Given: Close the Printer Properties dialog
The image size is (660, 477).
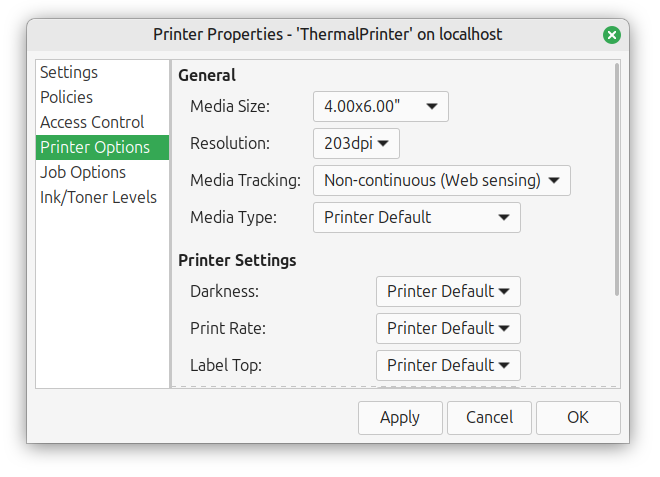Looking at the screenshot, I should pyautogui.click(x=612, y=35).
